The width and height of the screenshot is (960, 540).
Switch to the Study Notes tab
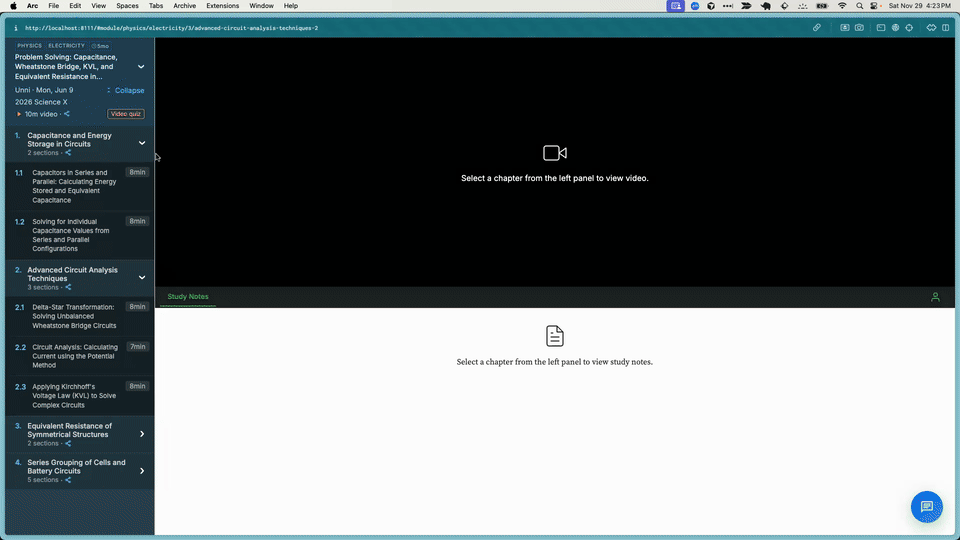coord(188,297)
